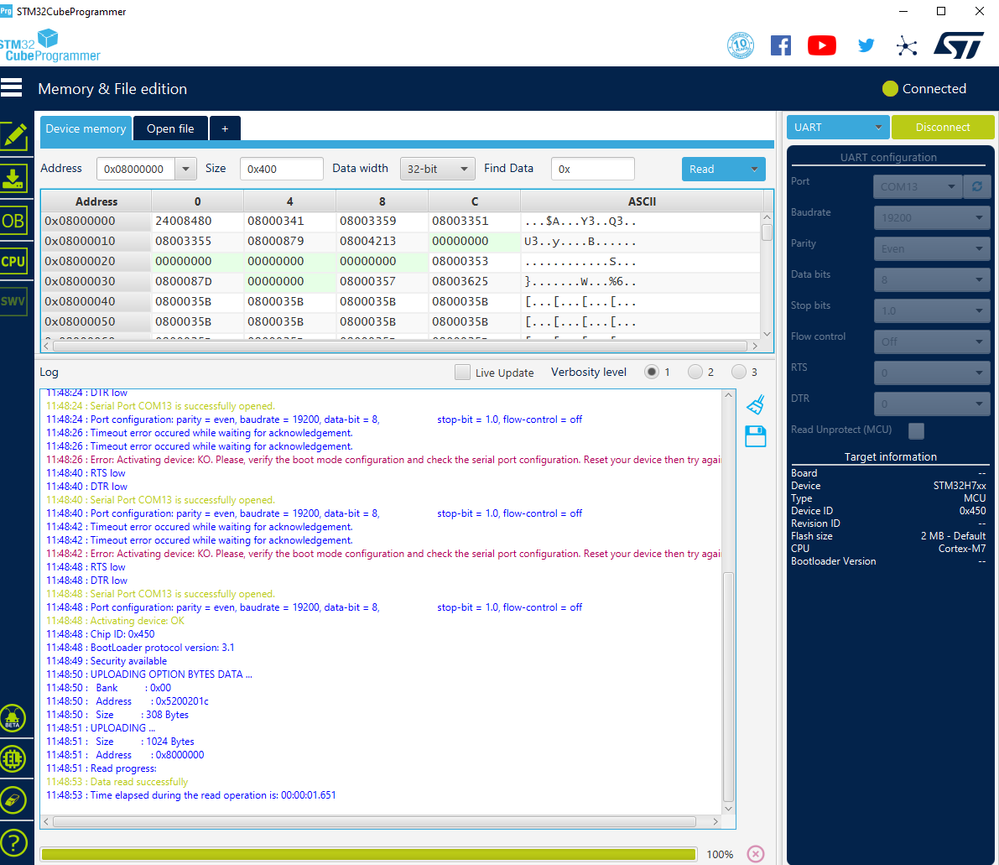Open the Flow control dropdown
The width and height of the screenshot is (999, 865).
point(931,341)
